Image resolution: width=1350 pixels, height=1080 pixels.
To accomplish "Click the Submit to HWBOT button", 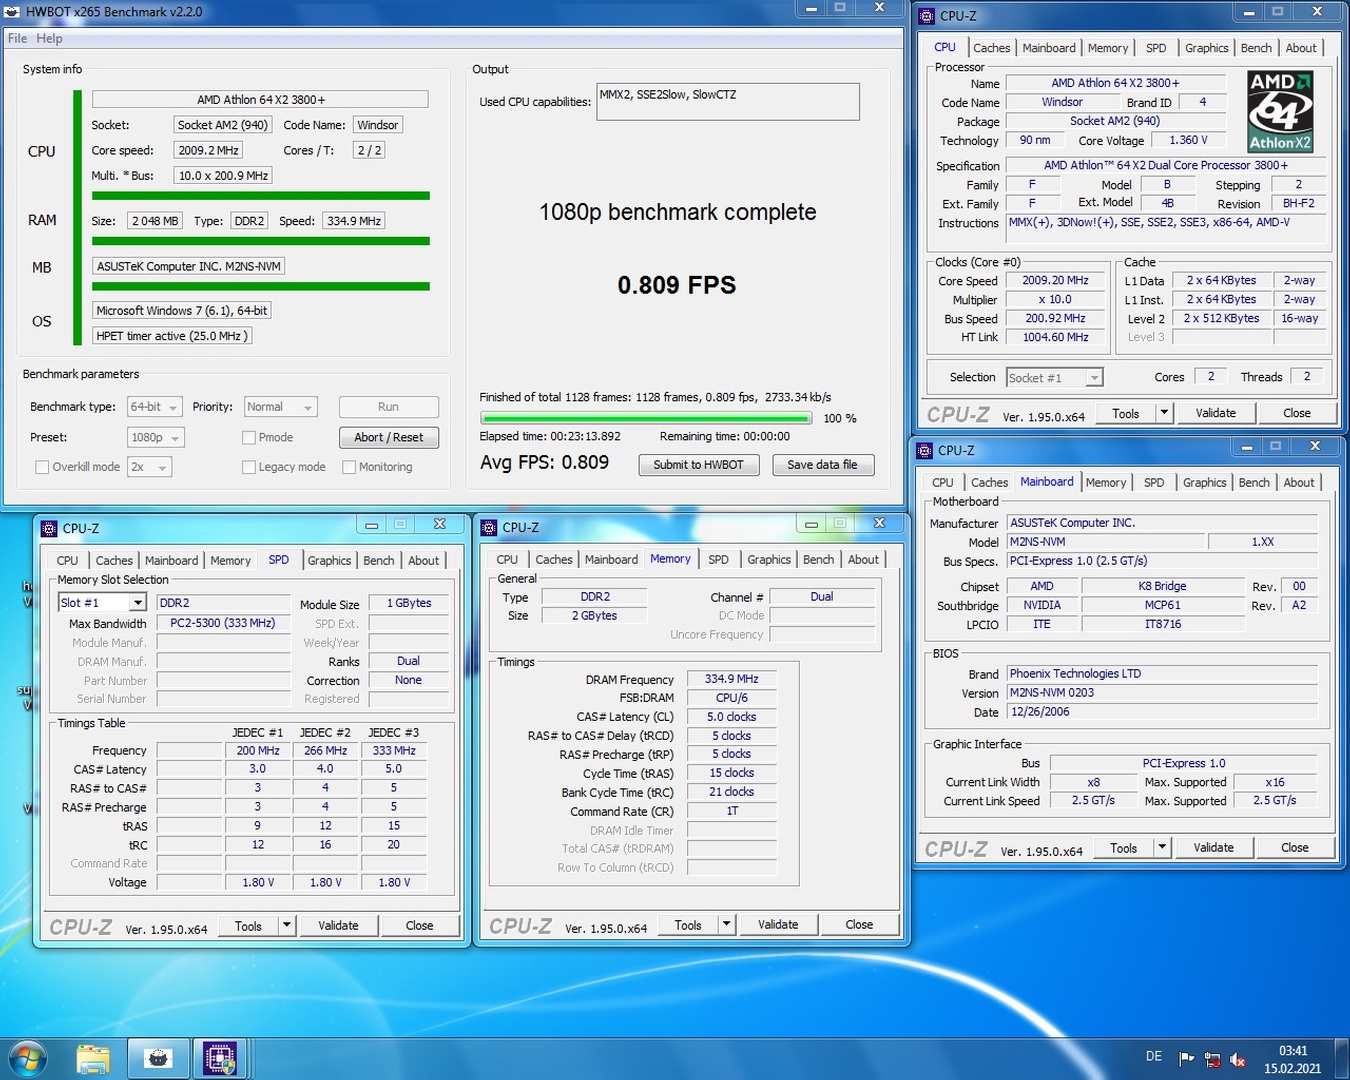I will [x=699, y=465].
